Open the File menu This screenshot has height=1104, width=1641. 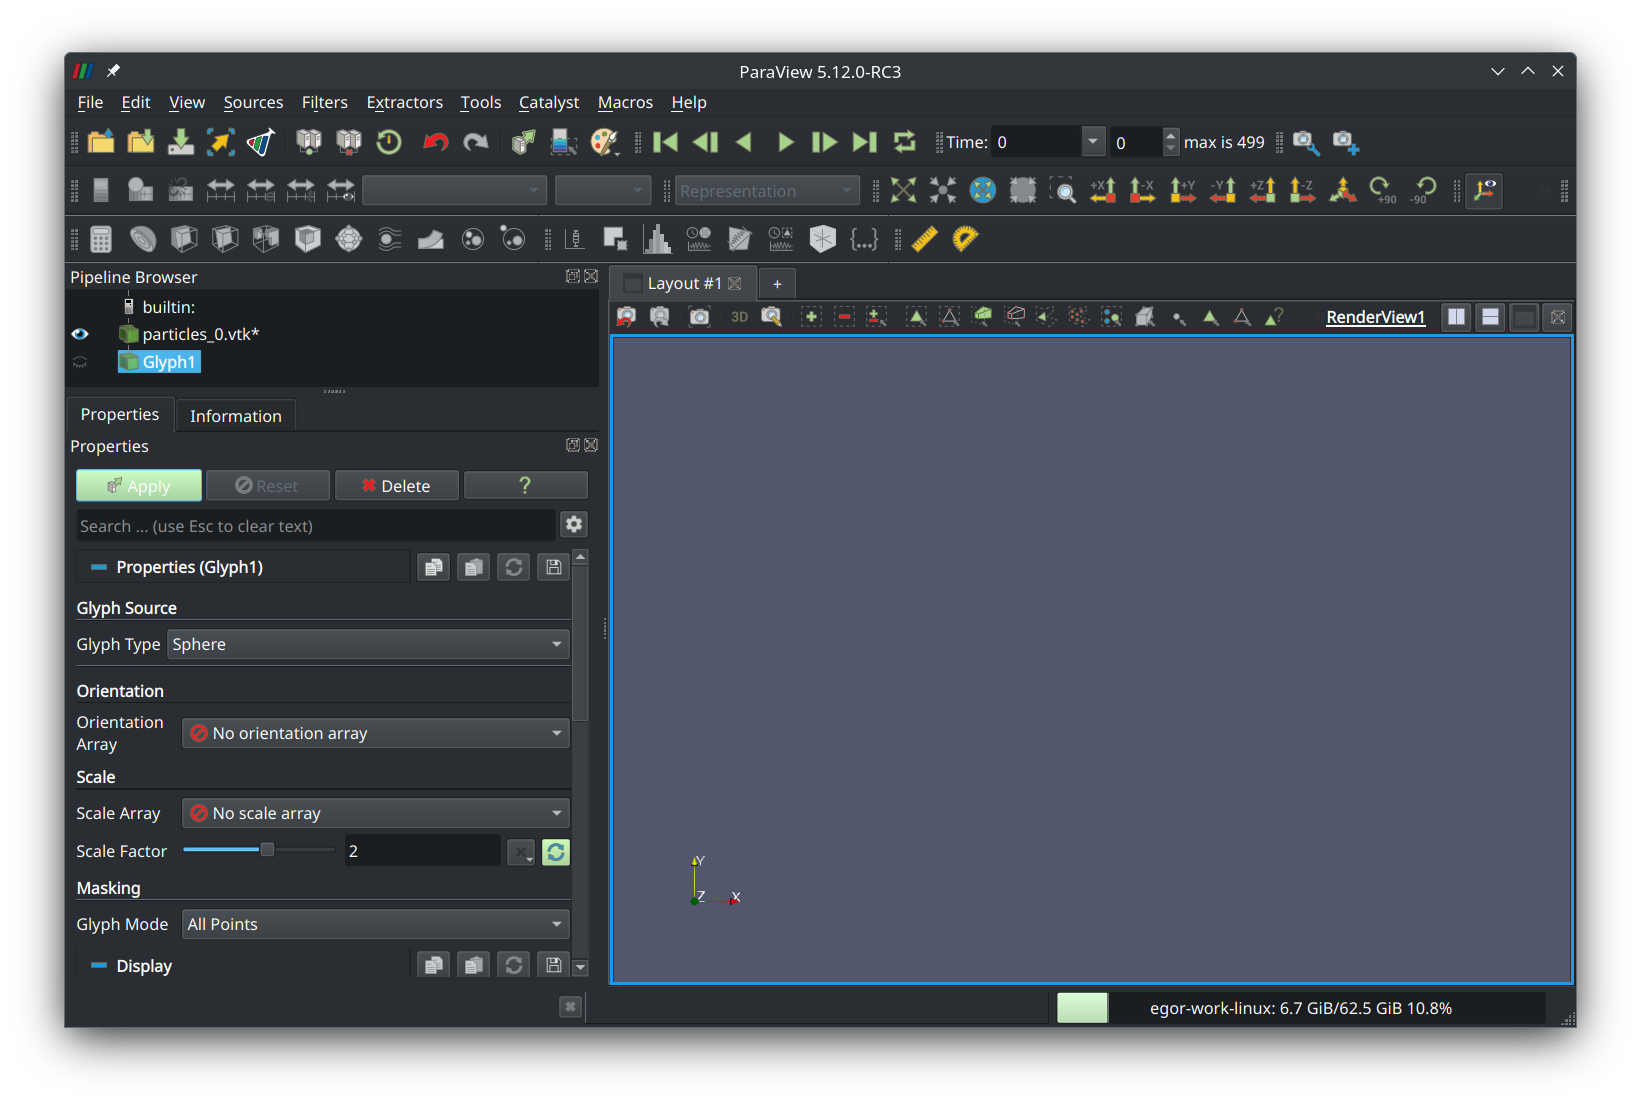point(90,102)
